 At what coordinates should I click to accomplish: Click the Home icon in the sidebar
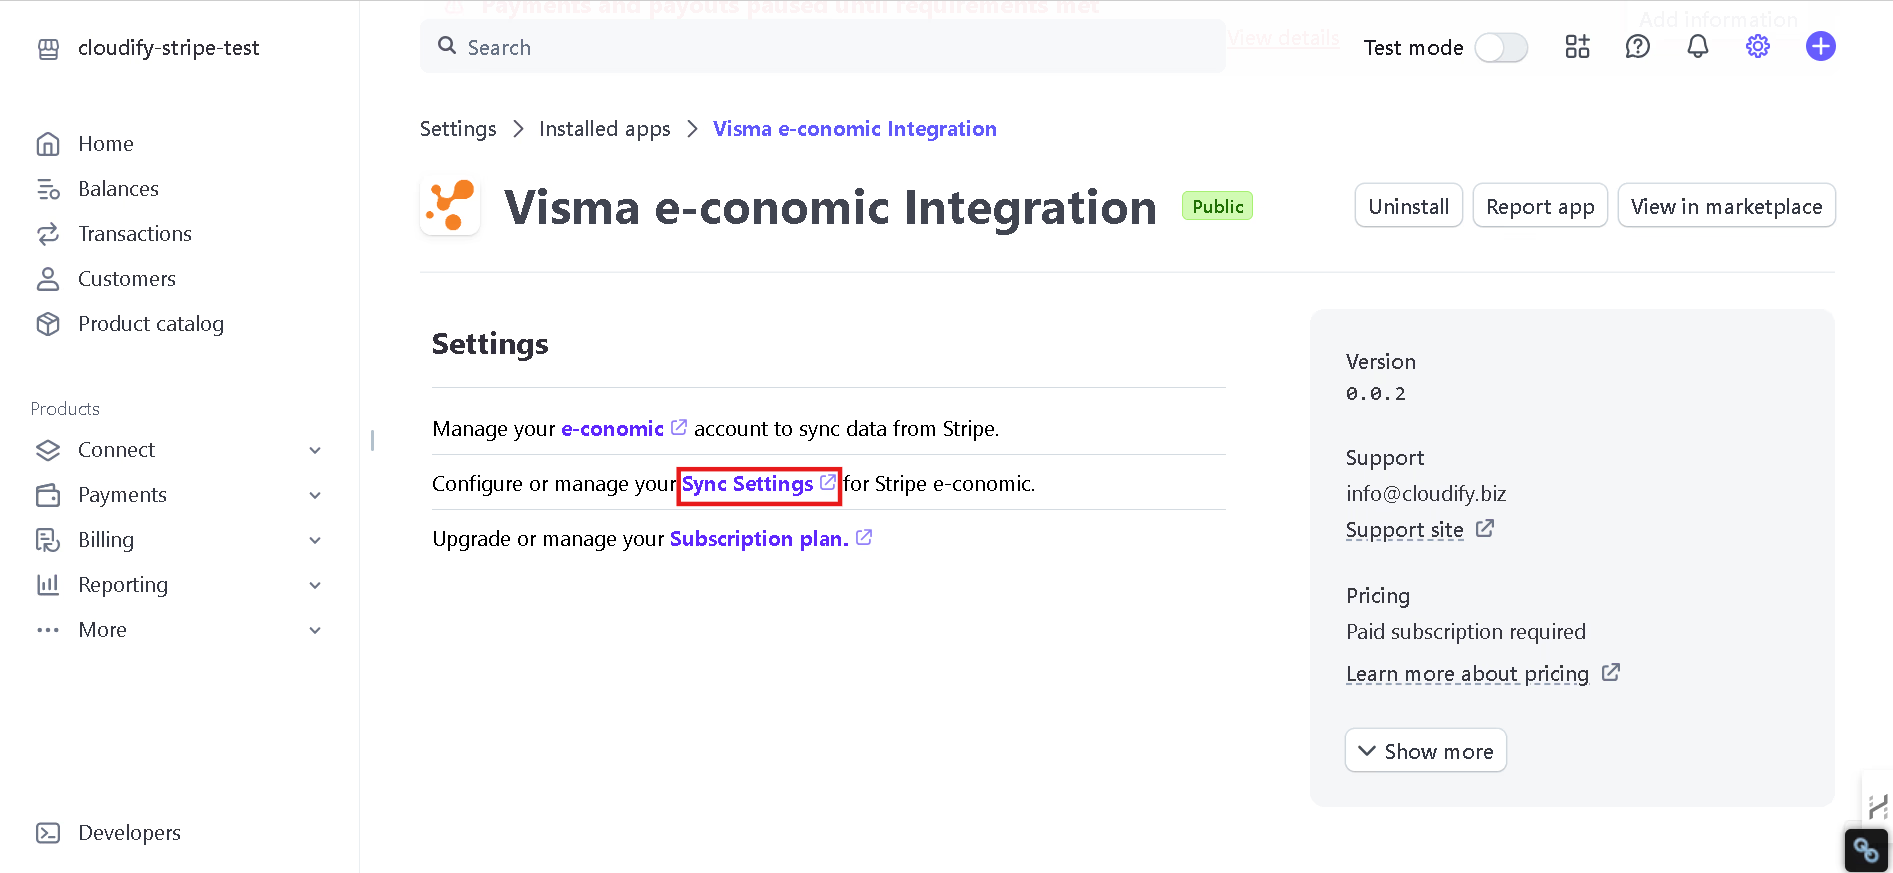[48, 144]
